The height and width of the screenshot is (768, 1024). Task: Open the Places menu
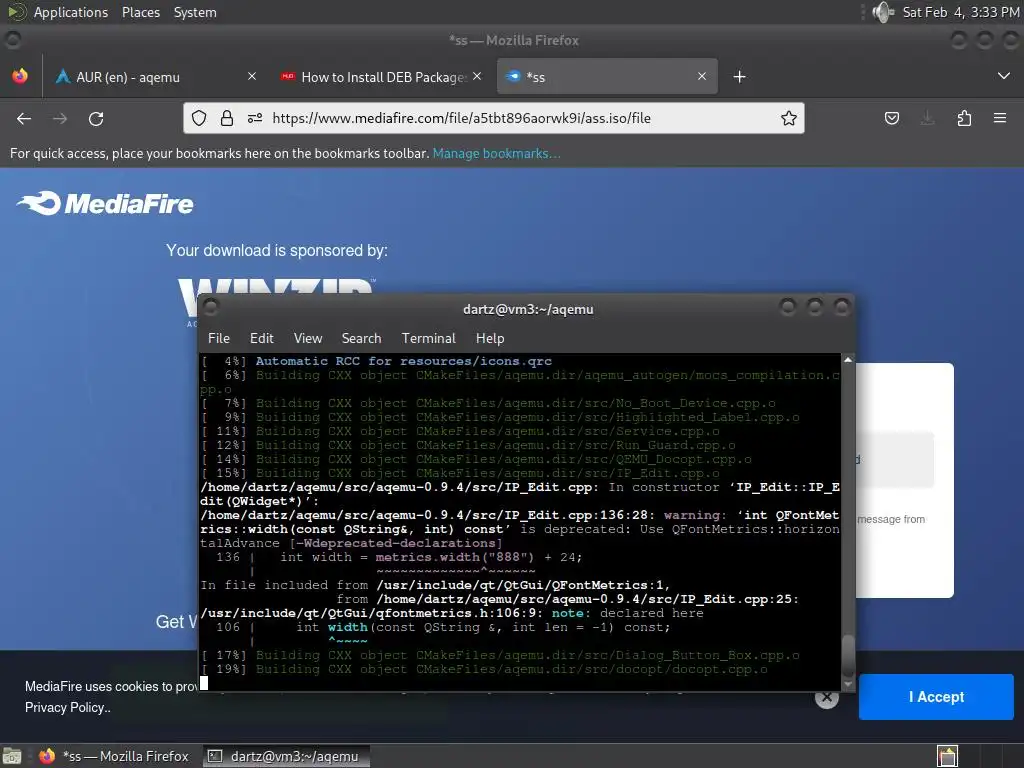click(141, 12)
